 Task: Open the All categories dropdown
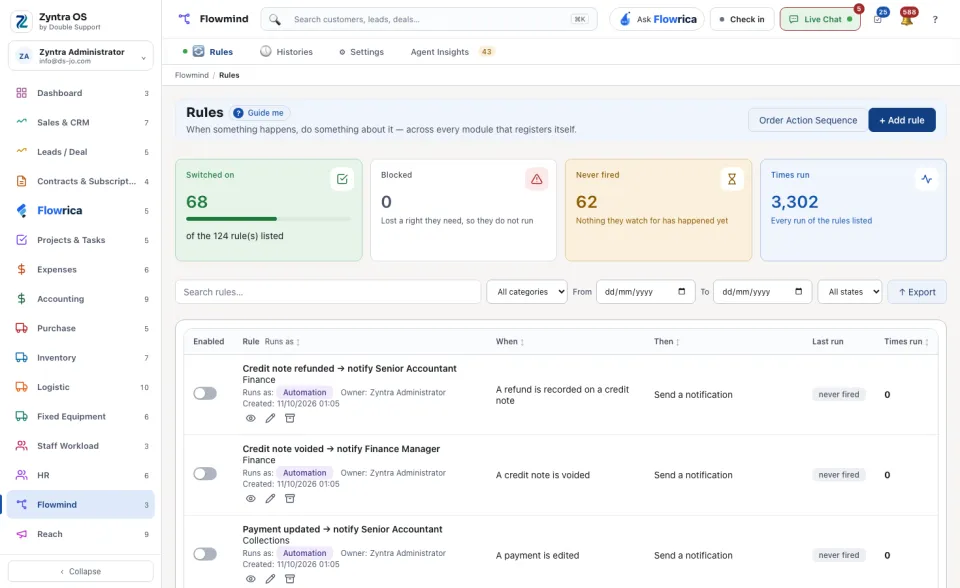click(x=527, y=292)
